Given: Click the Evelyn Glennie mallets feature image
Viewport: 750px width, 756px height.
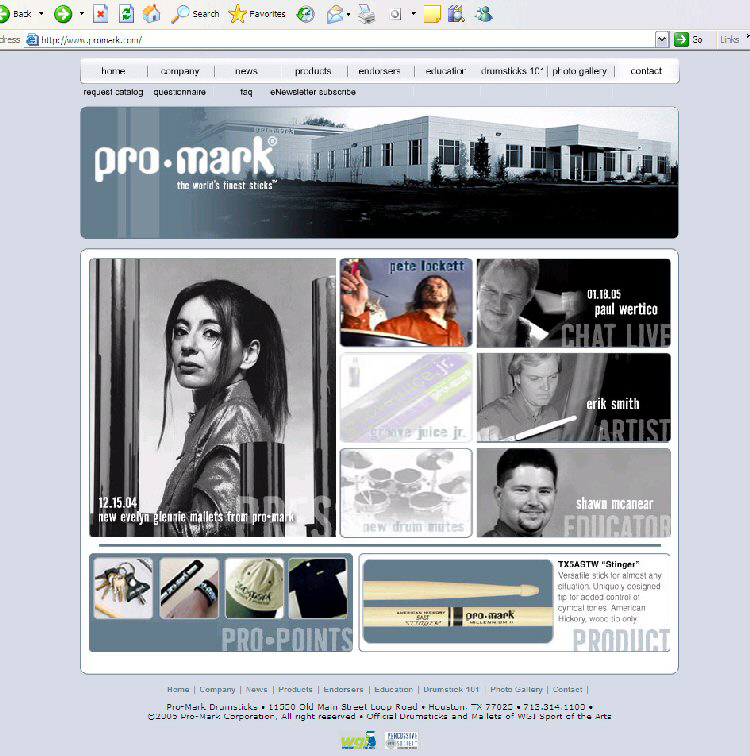Looking at the screenshot, I should (212, 397).
